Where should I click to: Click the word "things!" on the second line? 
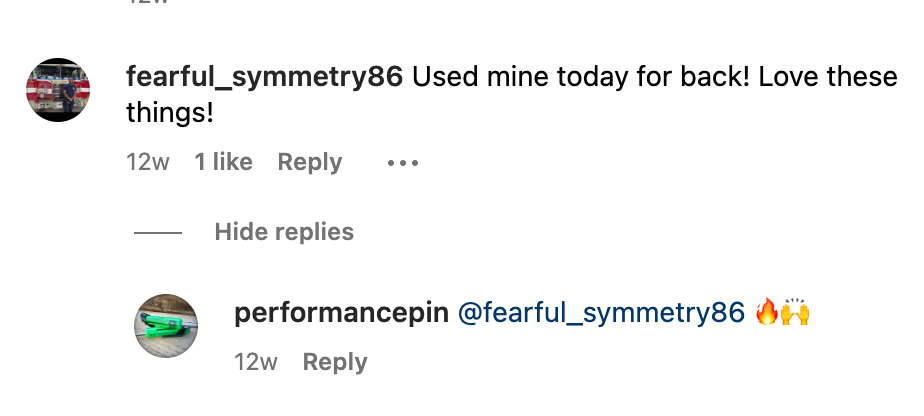click(170, 113)
